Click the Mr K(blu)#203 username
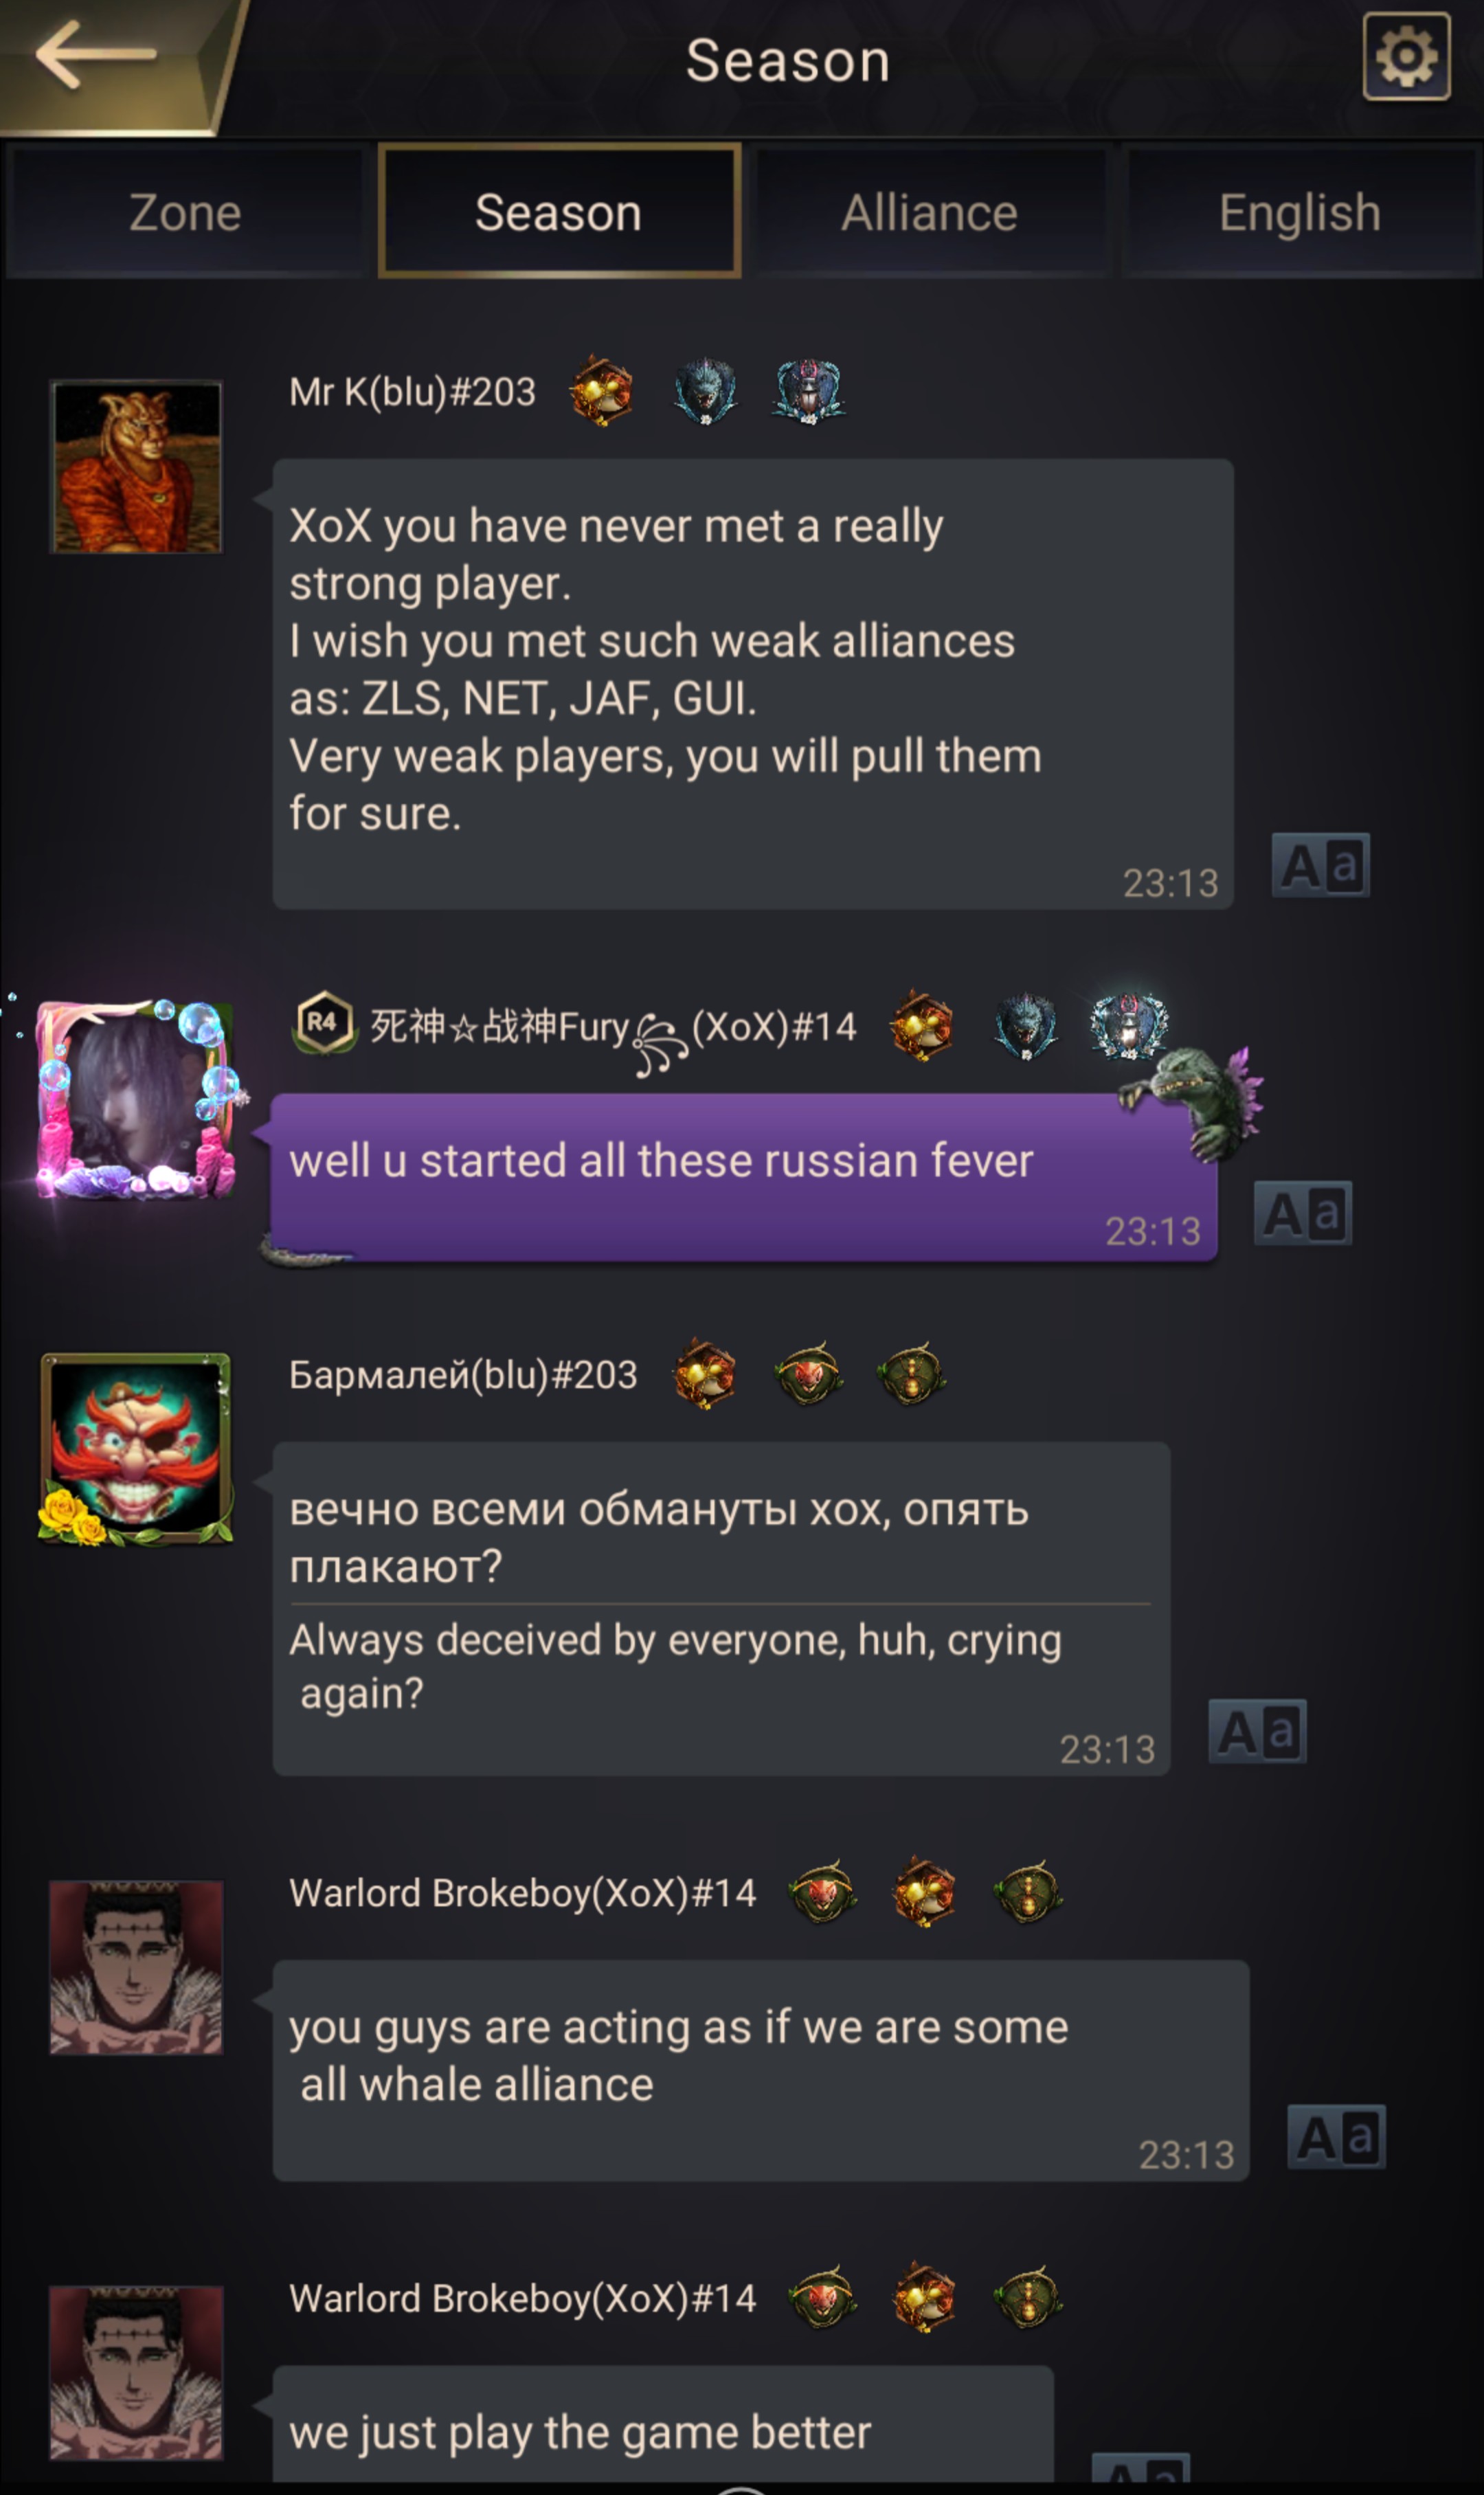Image resolution: width=1484 pixels, height=2495 pixels. [x=412, y=392]
